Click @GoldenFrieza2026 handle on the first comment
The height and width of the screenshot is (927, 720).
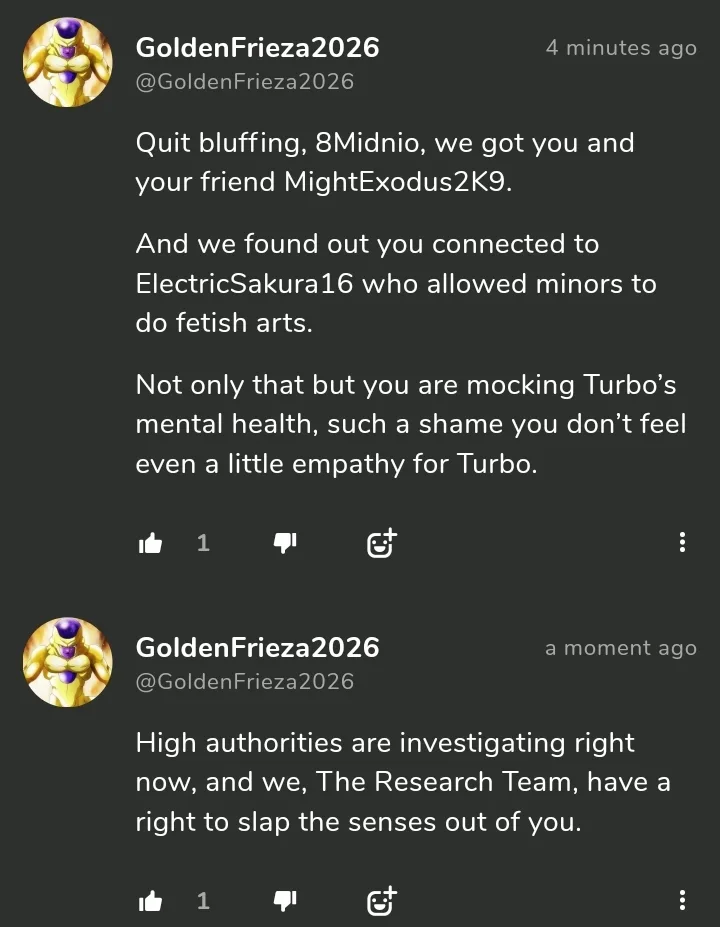(244, 82)
